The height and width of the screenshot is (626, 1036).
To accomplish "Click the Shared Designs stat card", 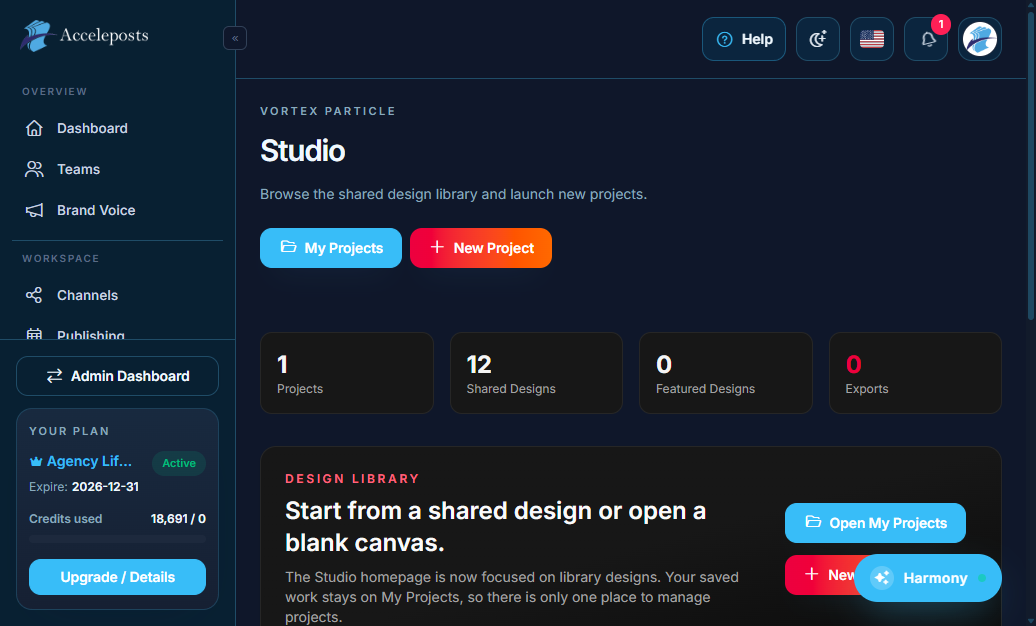I will [x=536, y=373].
